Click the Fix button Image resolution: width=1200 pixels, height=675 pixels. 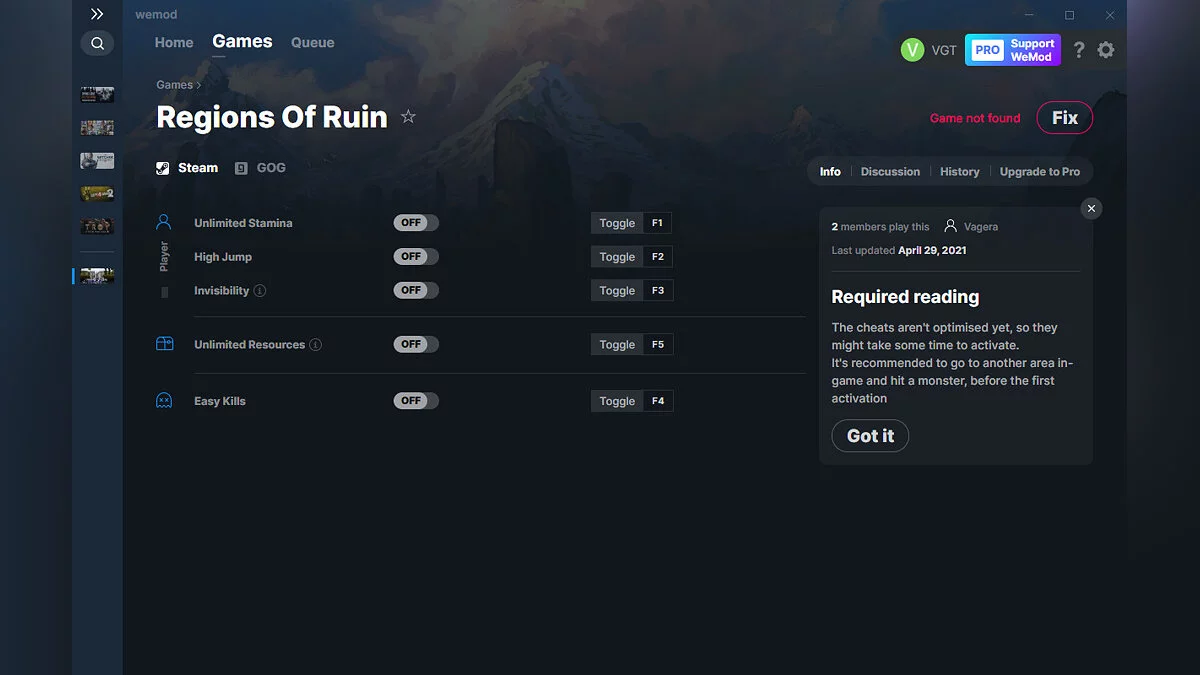coord(1065,118)
